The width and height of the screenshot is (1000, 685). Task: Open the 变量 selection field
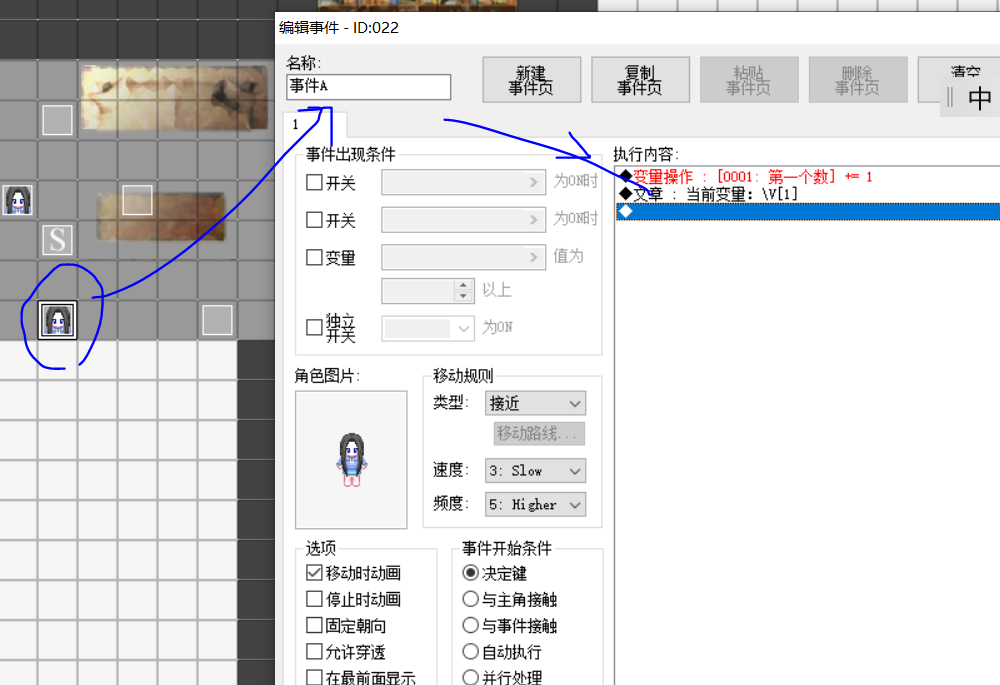[464, 257]
